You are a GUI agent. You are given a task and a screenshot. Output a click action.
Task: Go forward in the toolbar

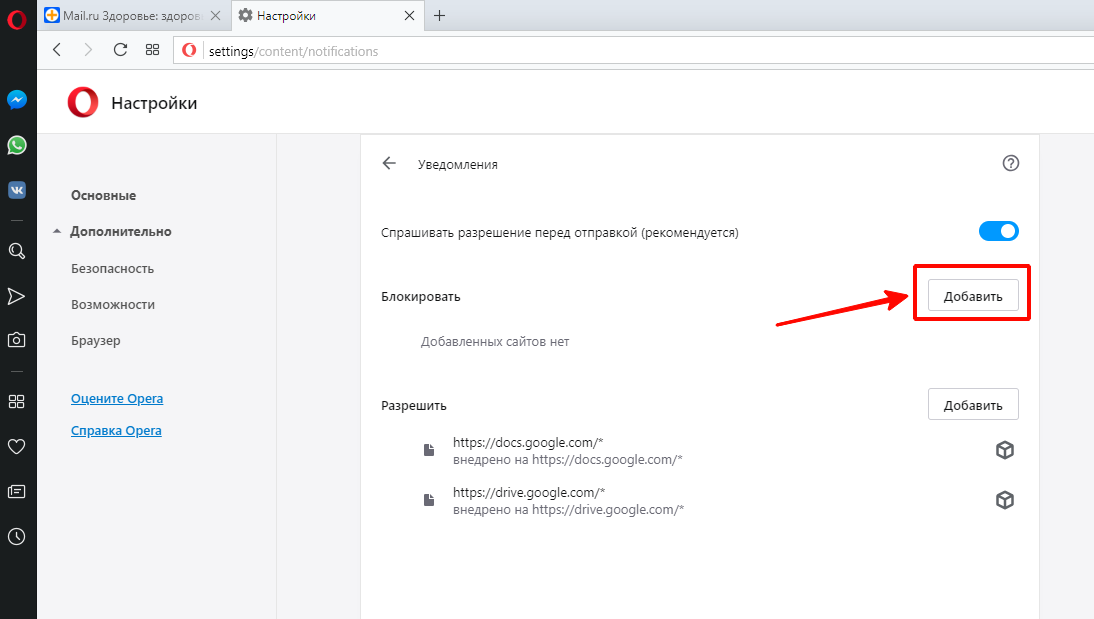pos(88,50)
